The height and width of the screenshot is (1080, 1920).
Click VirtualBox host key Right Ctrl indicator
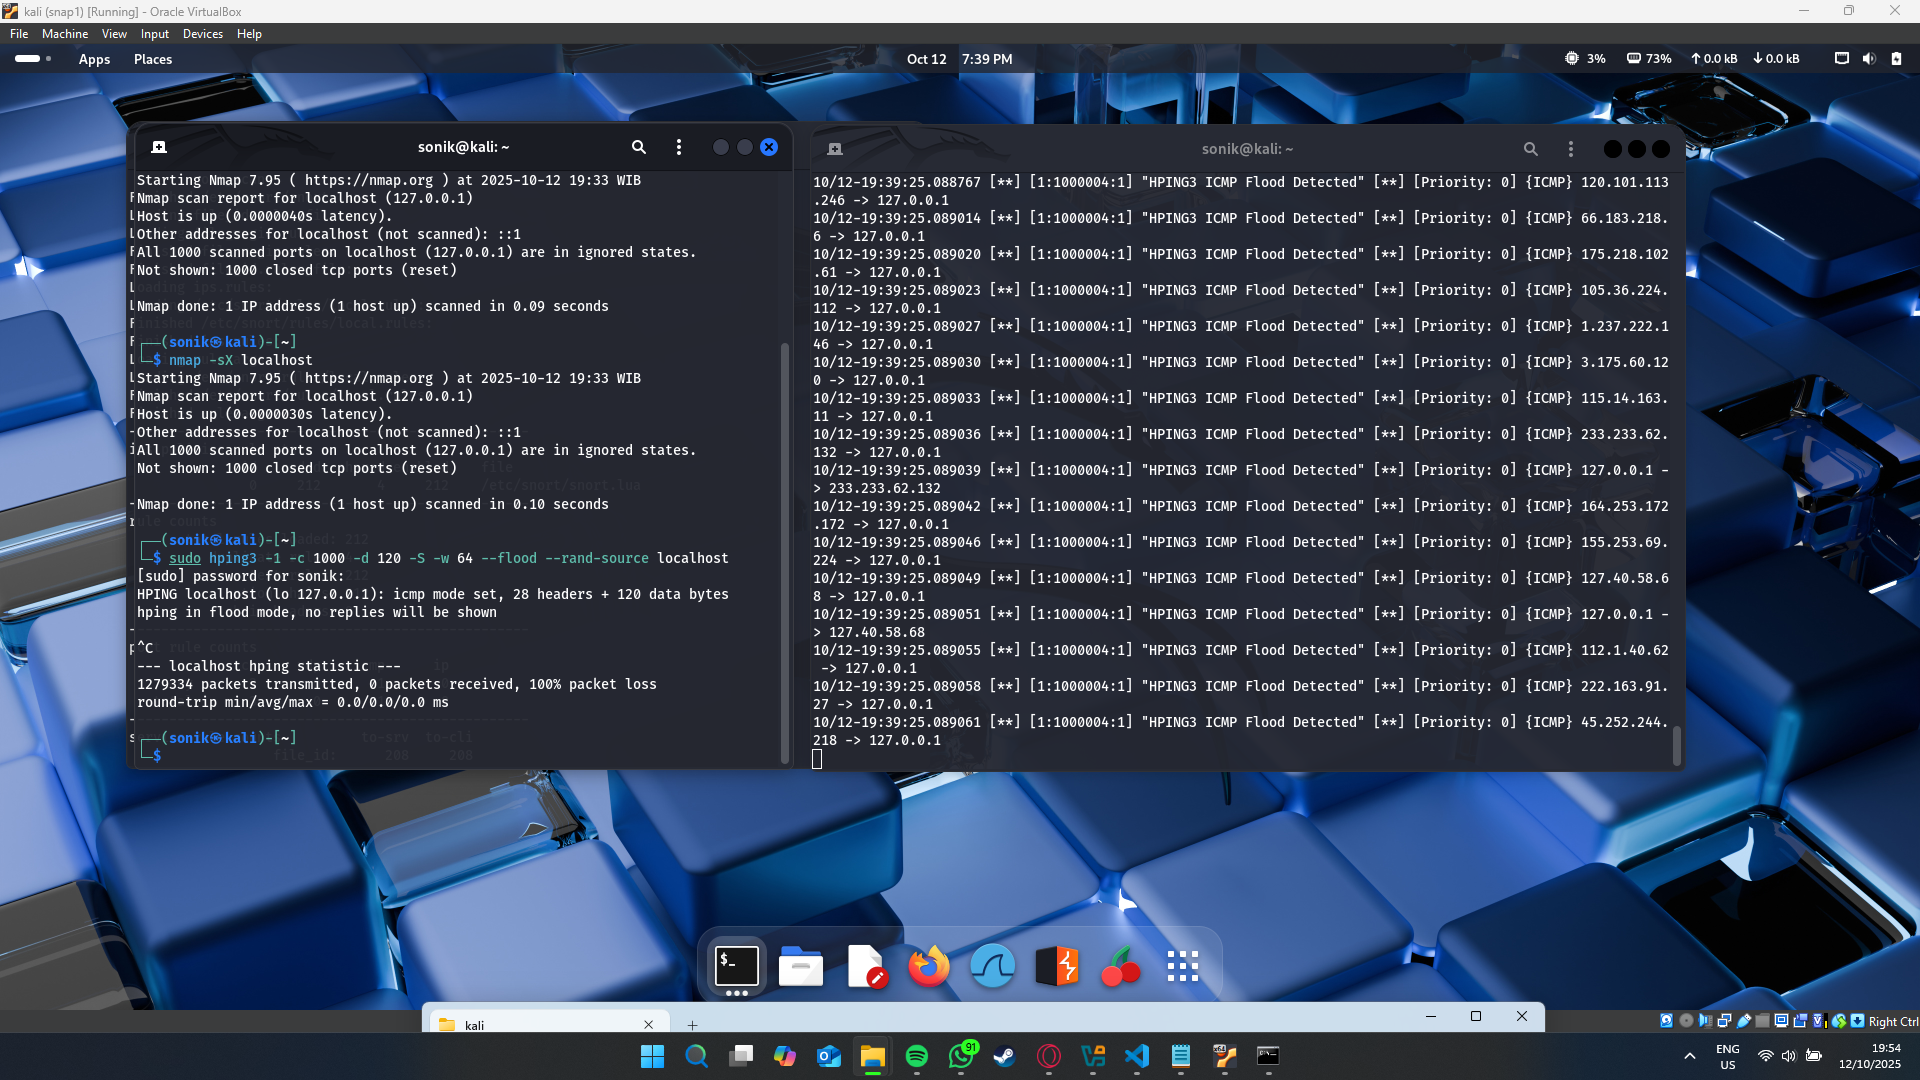coord(1893,1021)
